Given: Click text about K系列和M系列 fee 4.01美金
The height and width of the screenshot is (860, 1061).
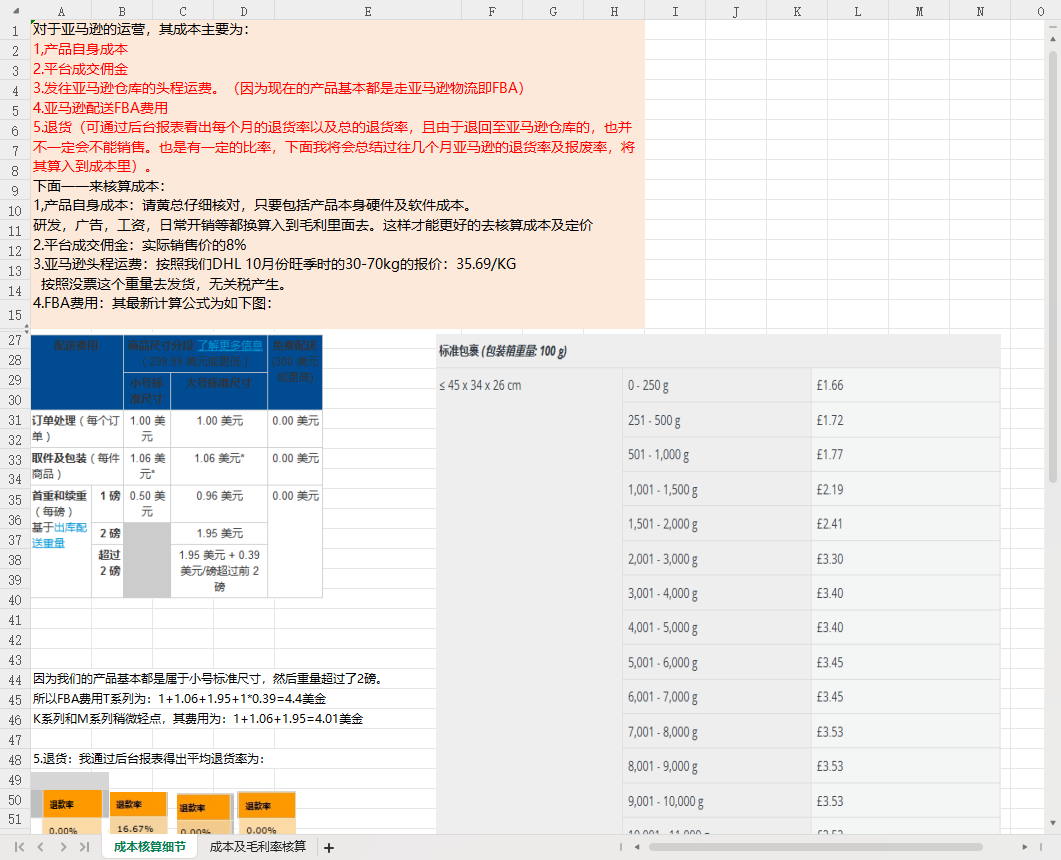Looking at the screenshot, I should [198, 719].
